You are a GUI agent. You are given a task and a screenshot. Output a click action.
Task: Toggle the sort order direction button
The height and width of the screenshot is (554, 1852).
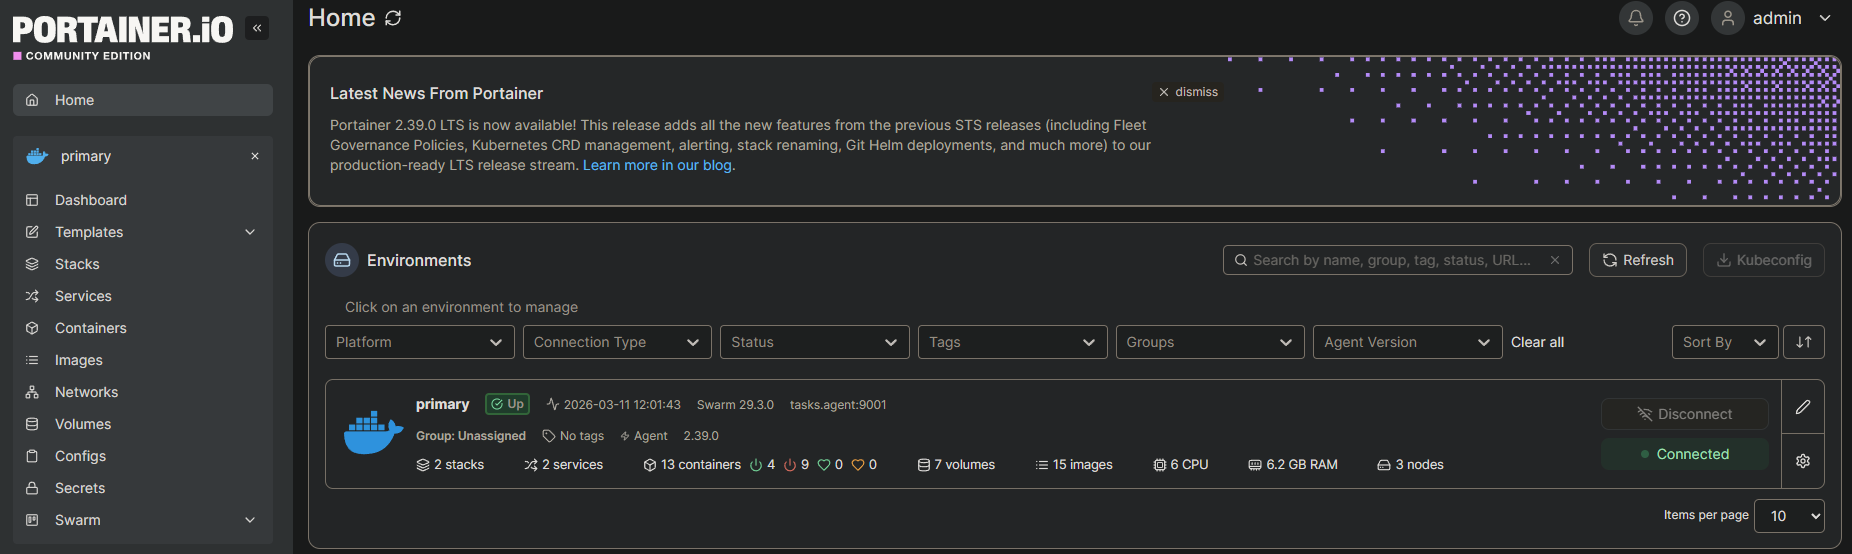point(1803,342)
